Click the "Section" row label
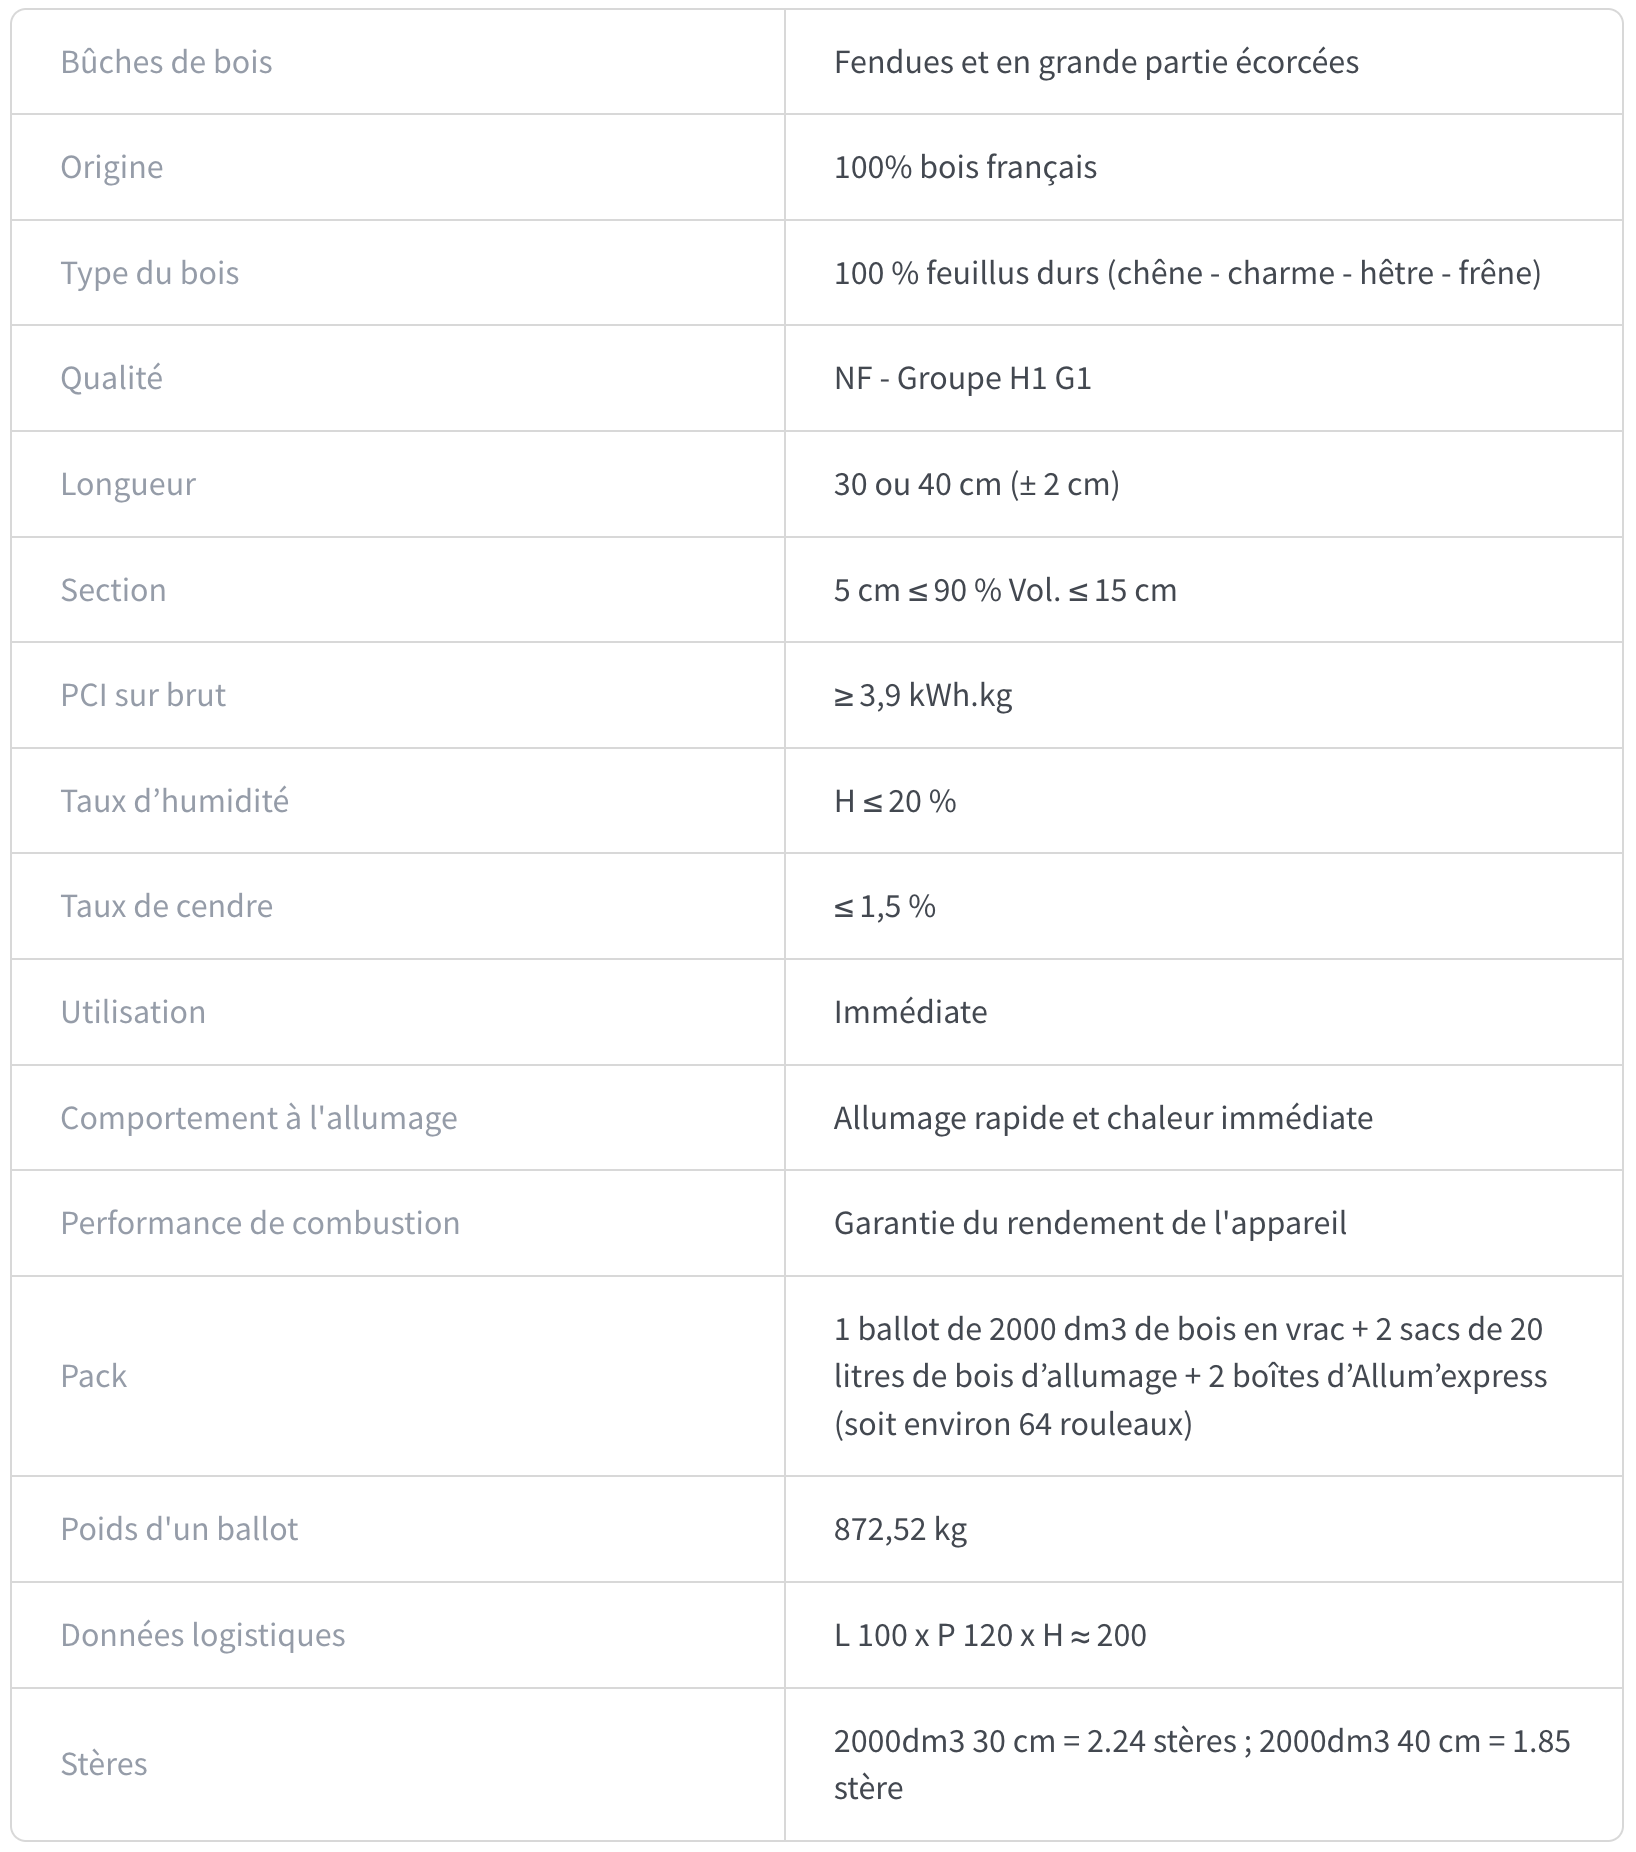 [x=113, y=590]
